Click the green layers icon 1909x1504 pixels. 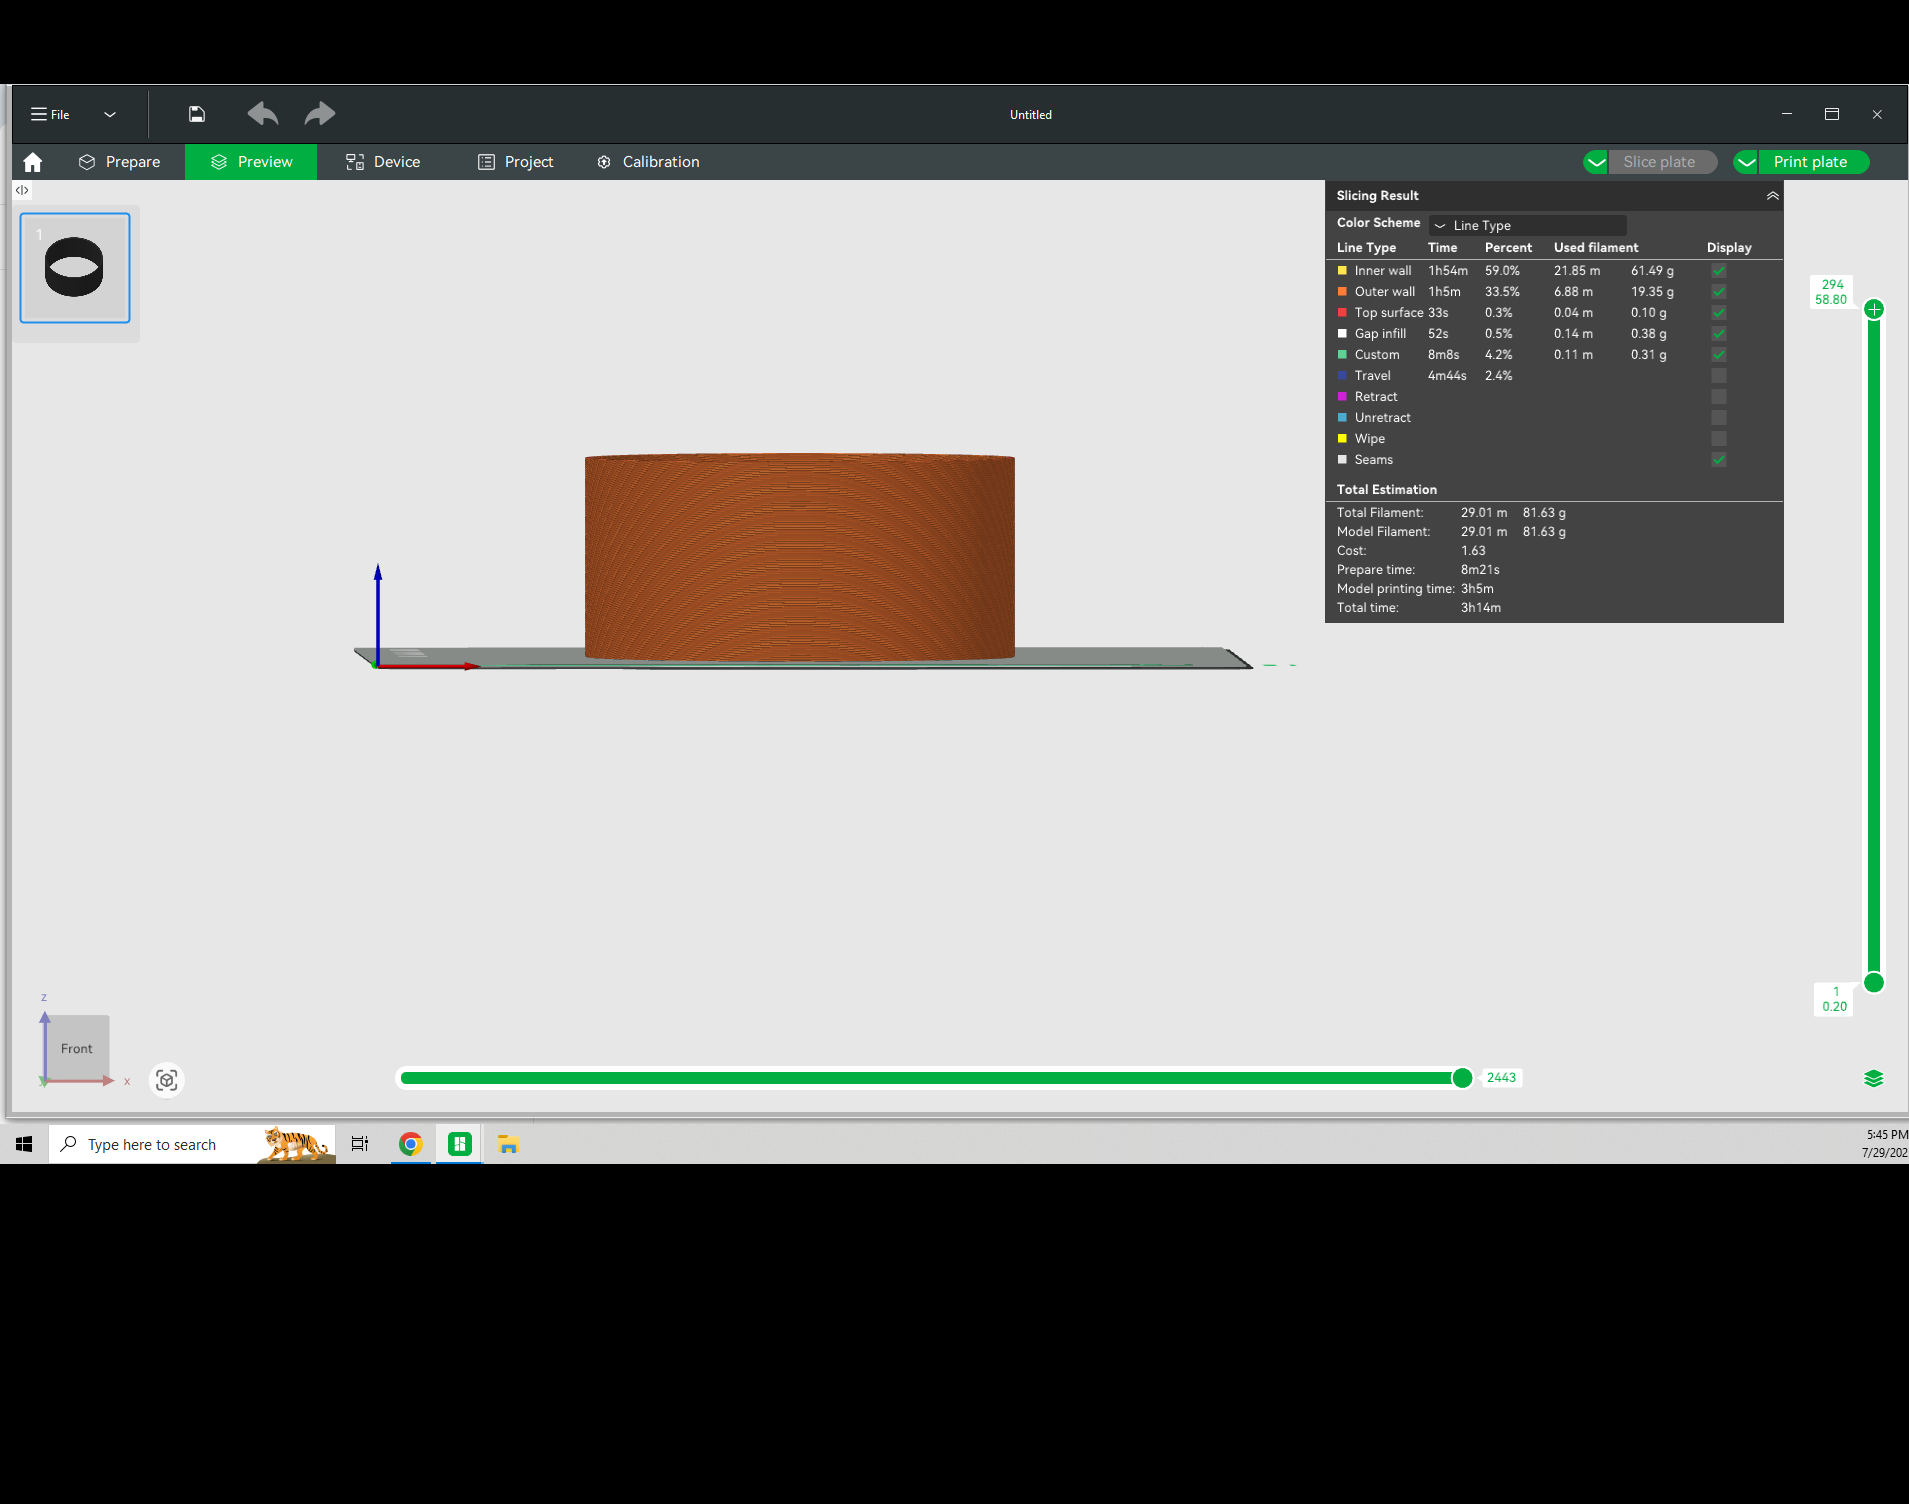(1874, 1078)
